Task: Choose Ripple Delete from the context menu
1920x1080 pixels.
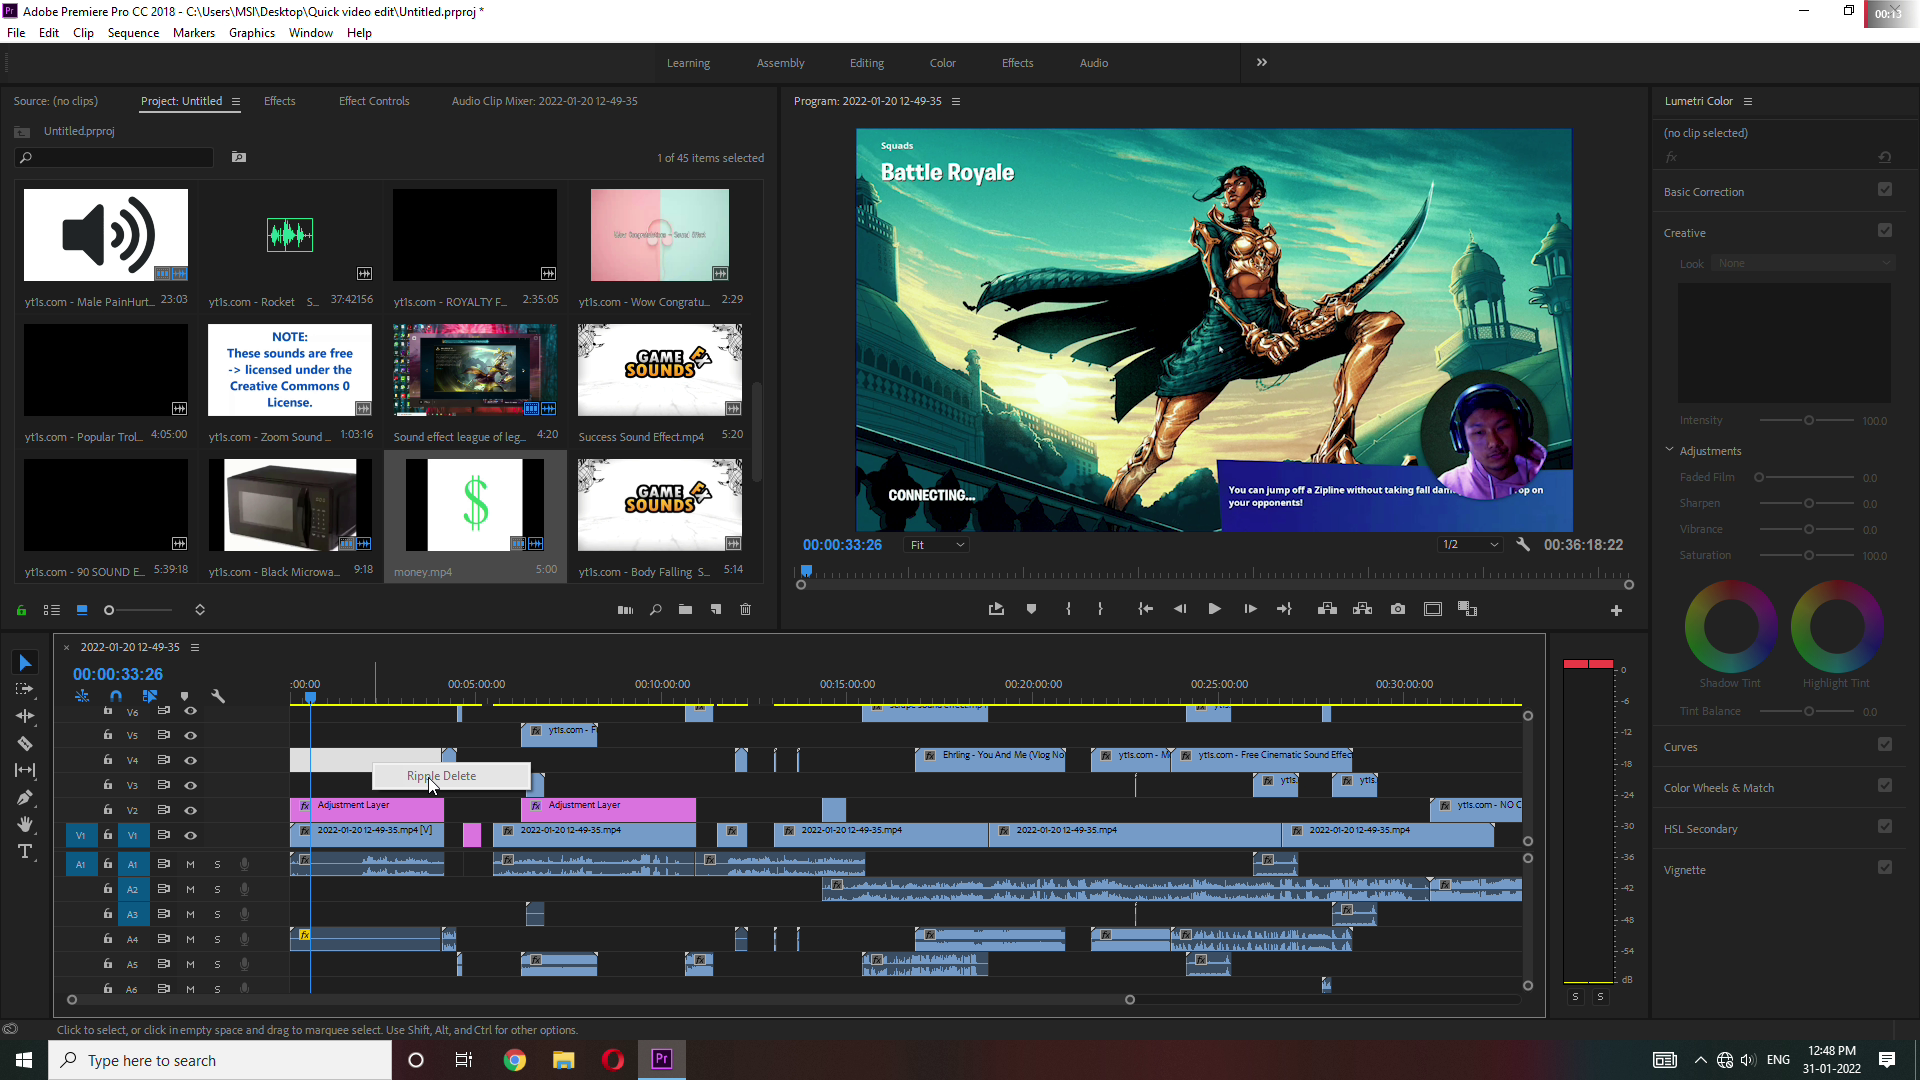Action: 441,776
